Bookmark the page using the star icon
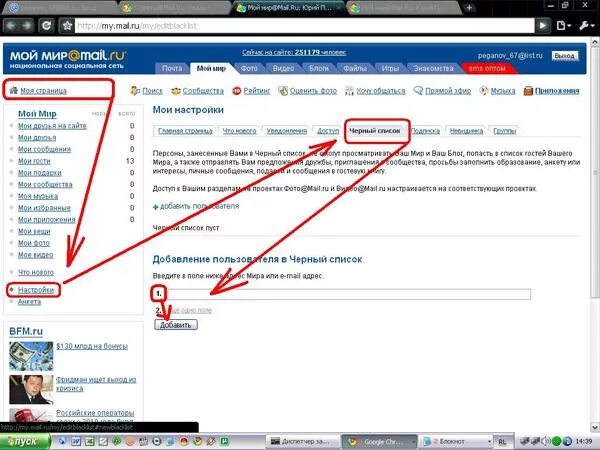 (67, 26)
